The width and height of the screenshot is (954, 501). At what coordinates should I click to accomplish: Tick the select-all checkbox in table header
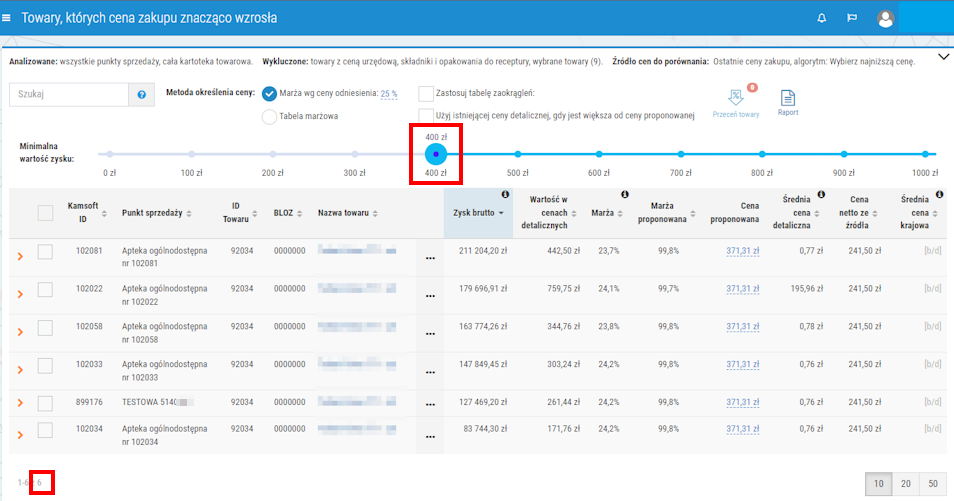[x=45, y=212]
